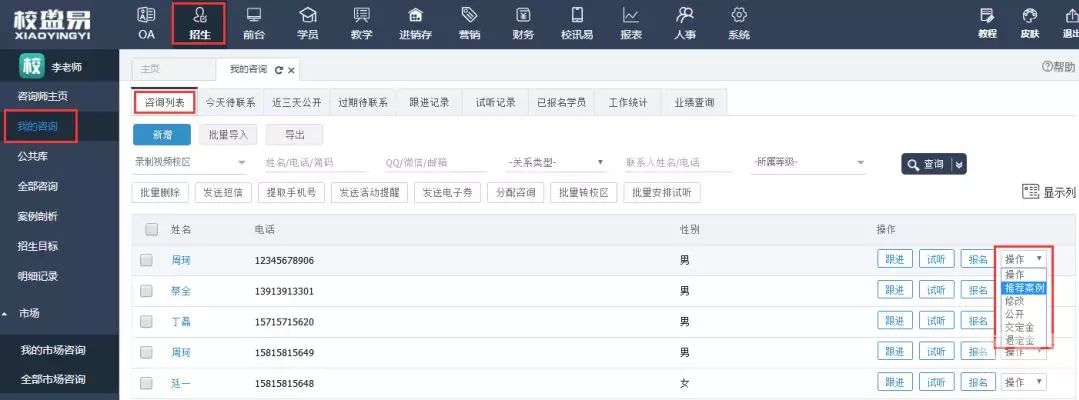
Task: Open the 报表 reports module
Action: [x=630, y=24]
